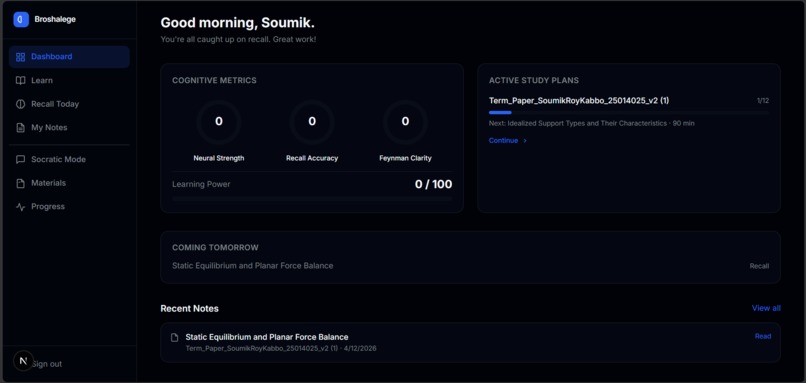
Task: Click the Broshalege brand name
Action: click(55, 20)
